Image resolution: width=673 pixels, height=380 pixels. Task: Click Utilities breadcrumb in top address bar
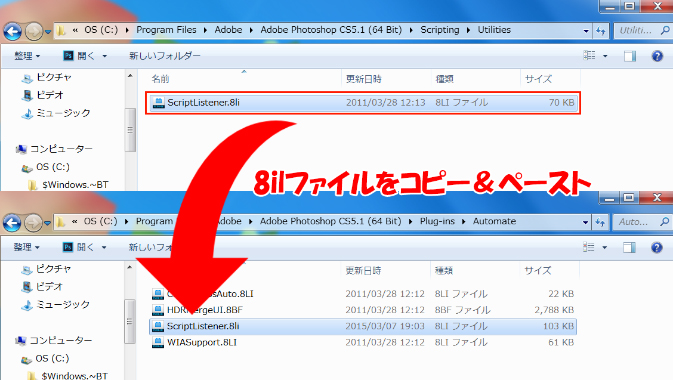pyautogui.click(x=494, y=30)
